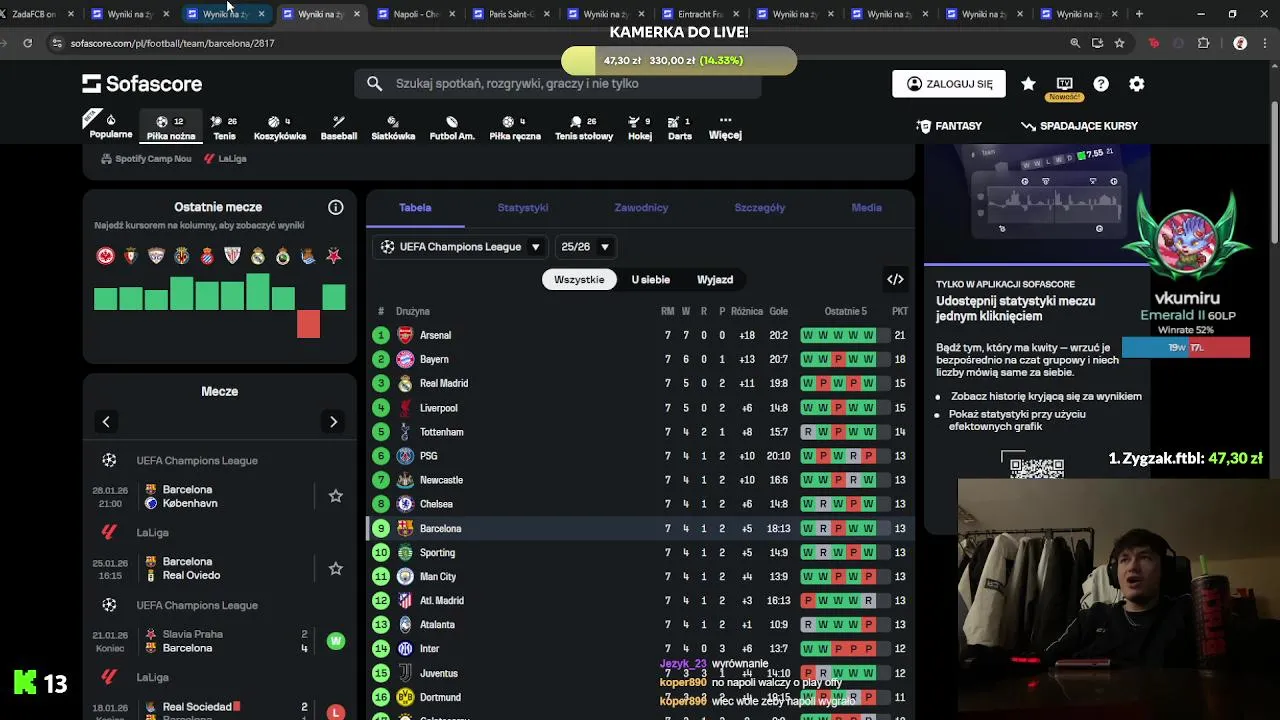The image size is (1280, 720).
Task: Click Zaloguj się button
Action: [x=948, y=84]
